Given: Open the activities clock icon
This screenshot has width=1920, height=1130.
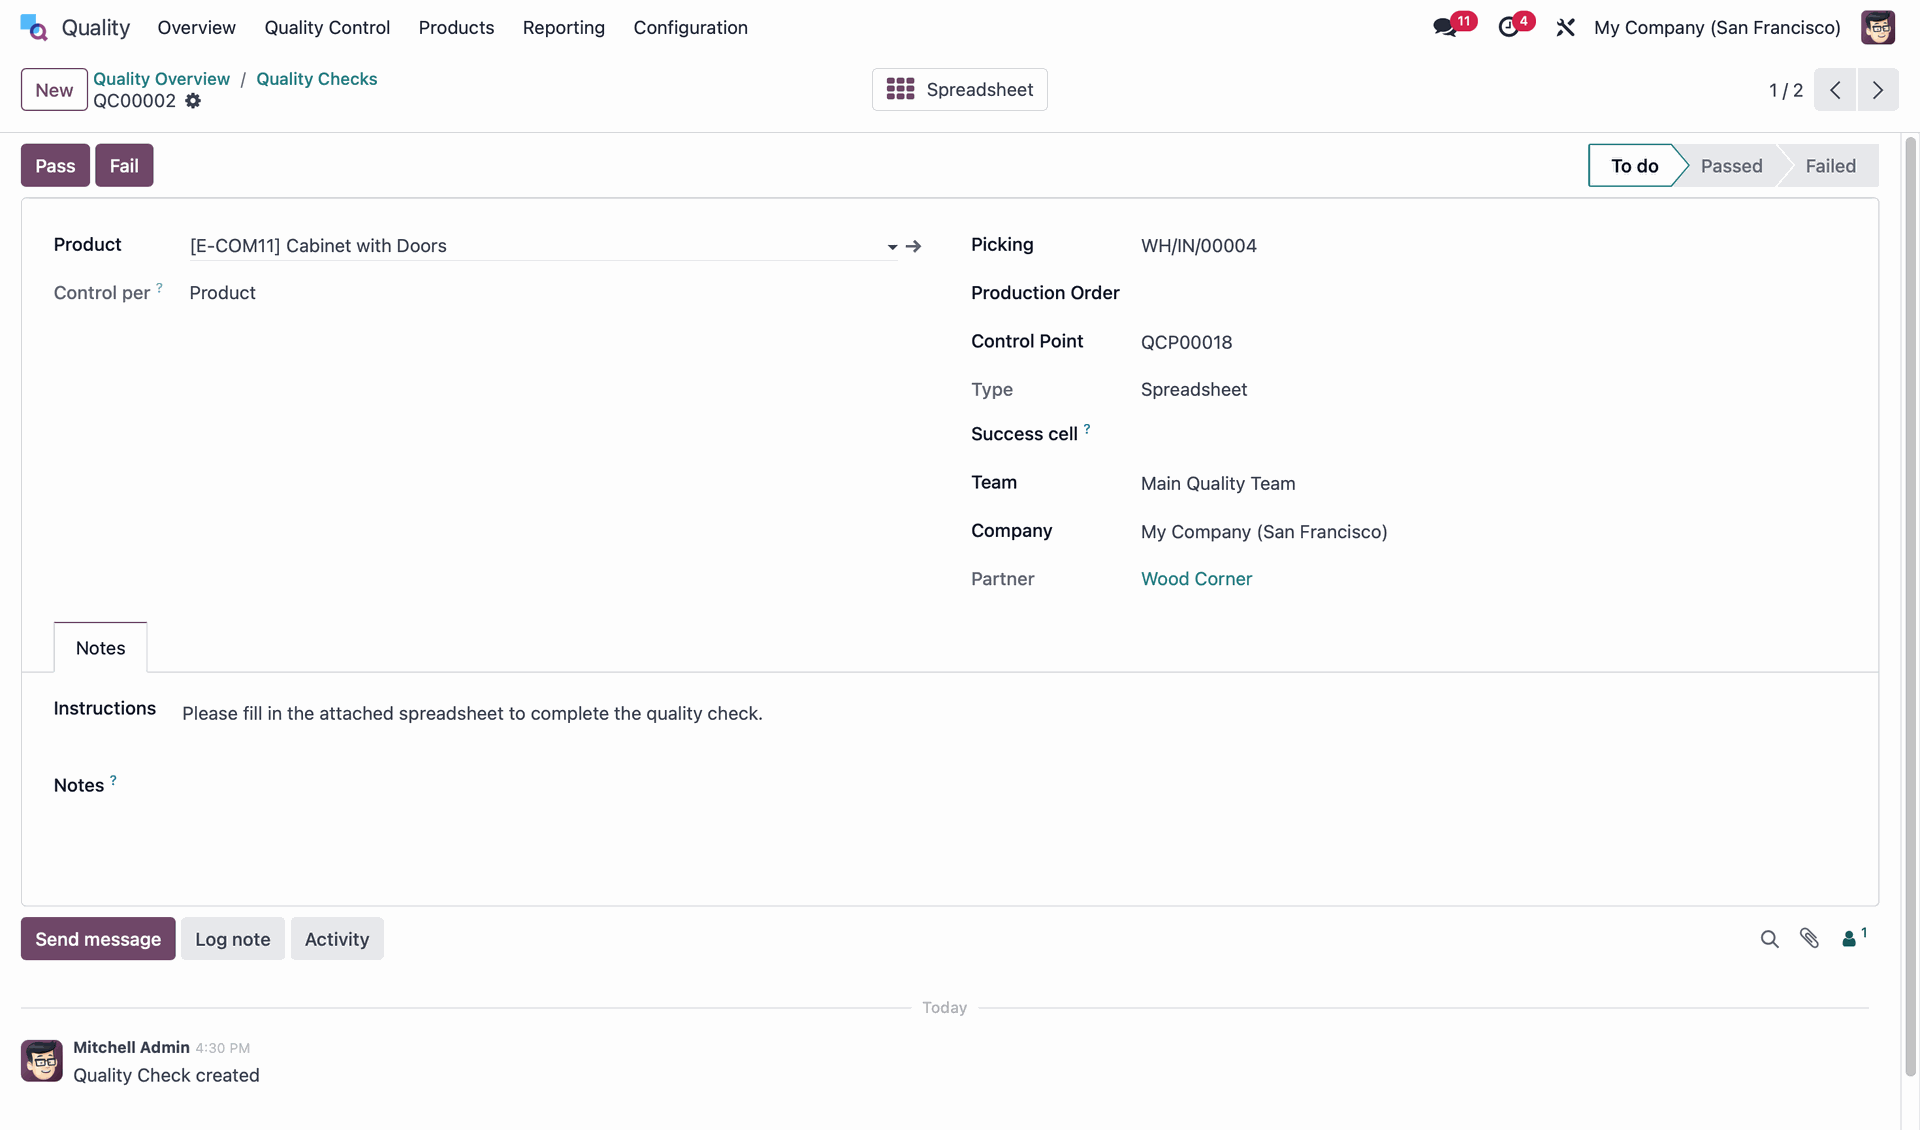Looking at the screenshot, I should [x=1509, y=27].
